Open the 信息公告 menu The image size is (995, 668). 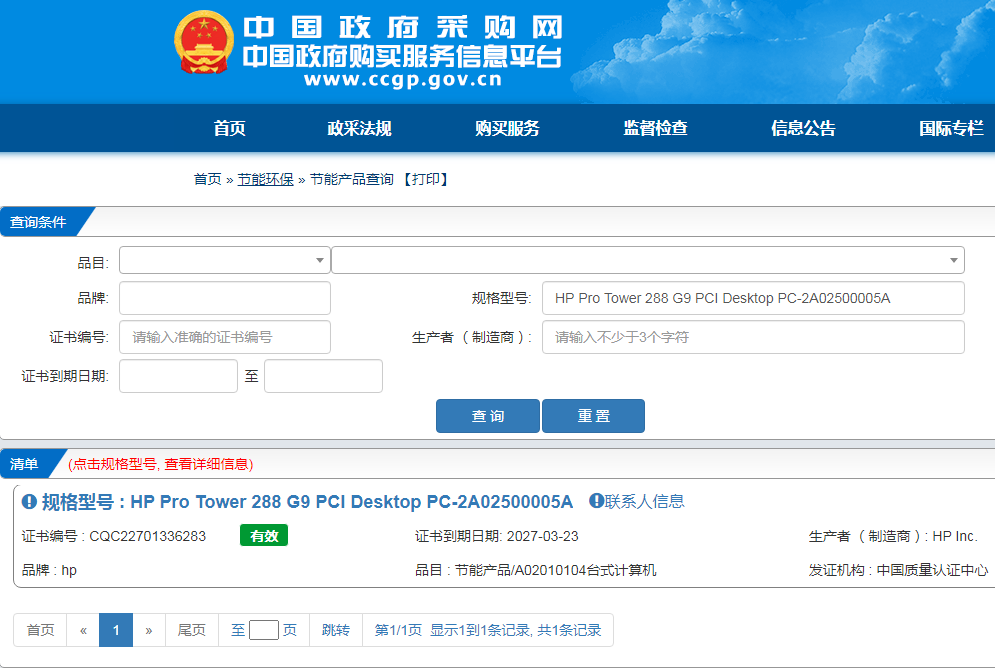803,128
